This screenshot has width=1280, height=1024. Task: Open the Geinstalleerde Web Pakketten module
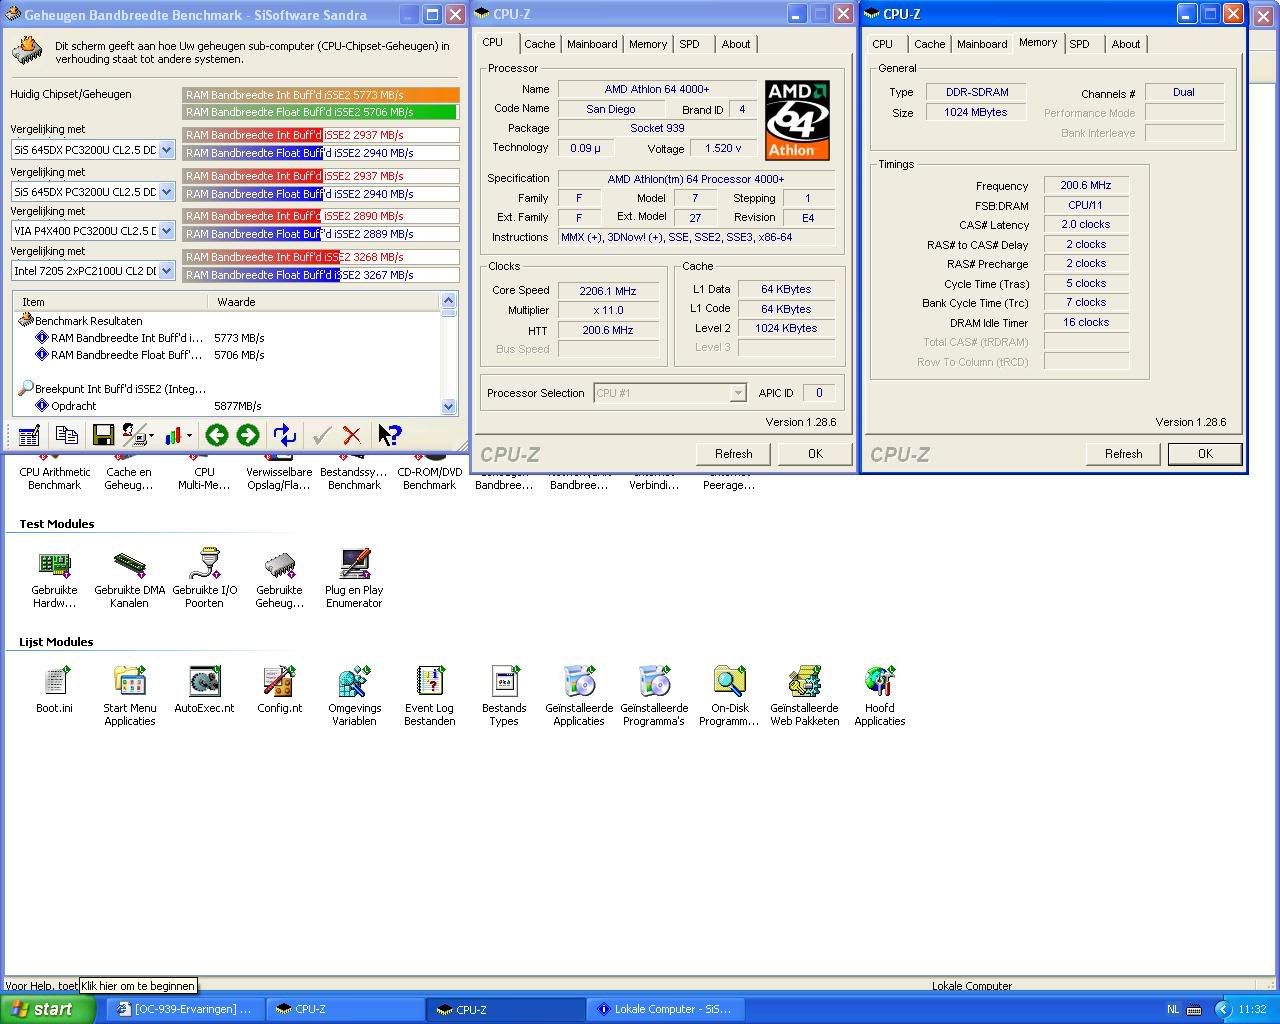804,696
